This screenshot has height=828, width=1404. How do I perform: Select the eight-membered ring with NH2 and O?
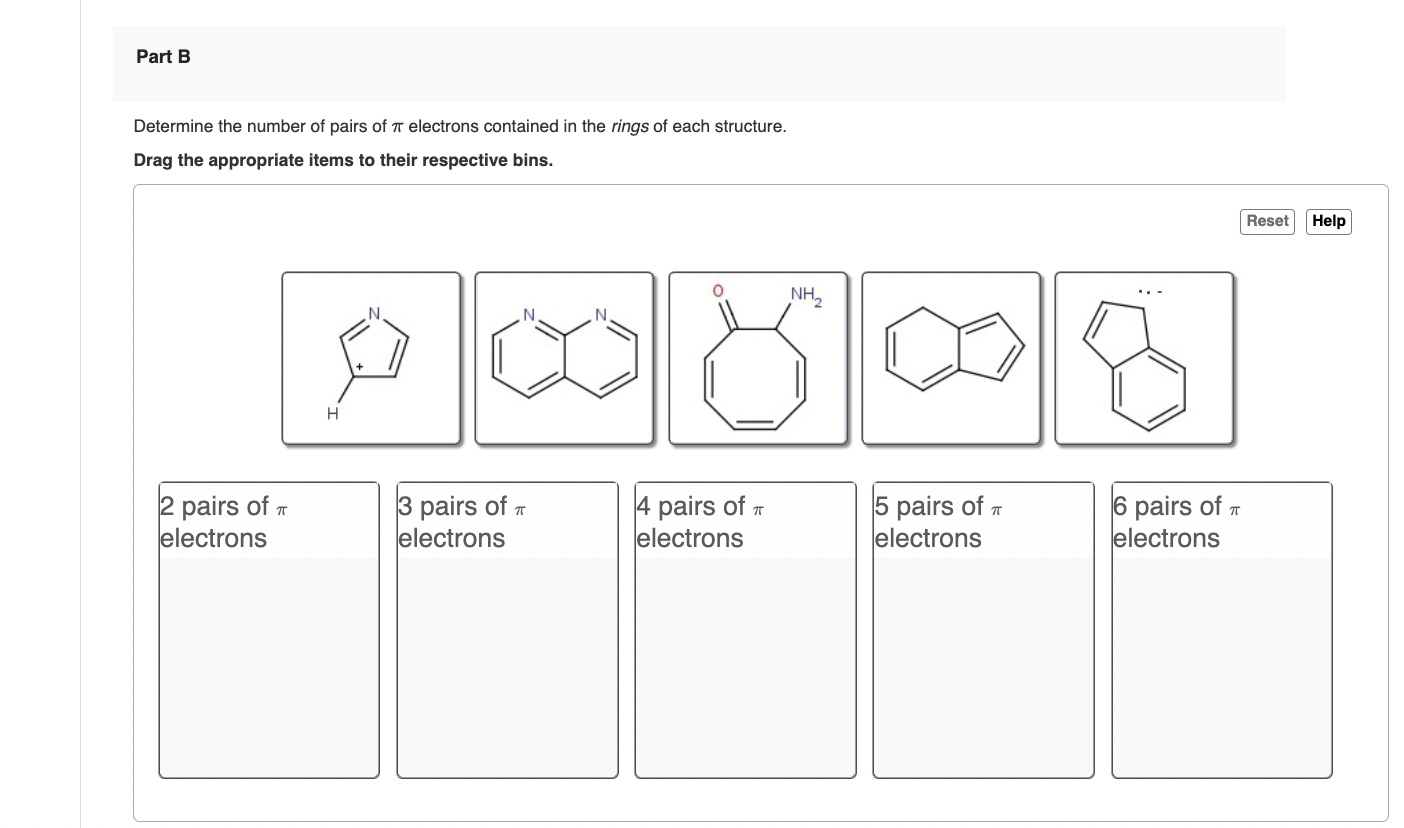point(758,358)
